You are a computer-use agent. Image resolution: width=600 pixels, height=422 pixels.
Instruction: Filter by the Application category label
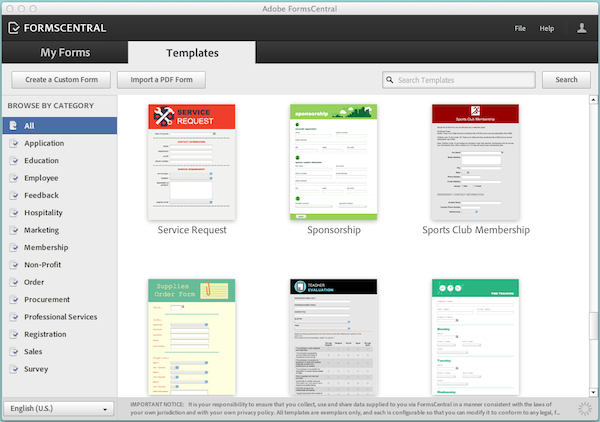44,143
